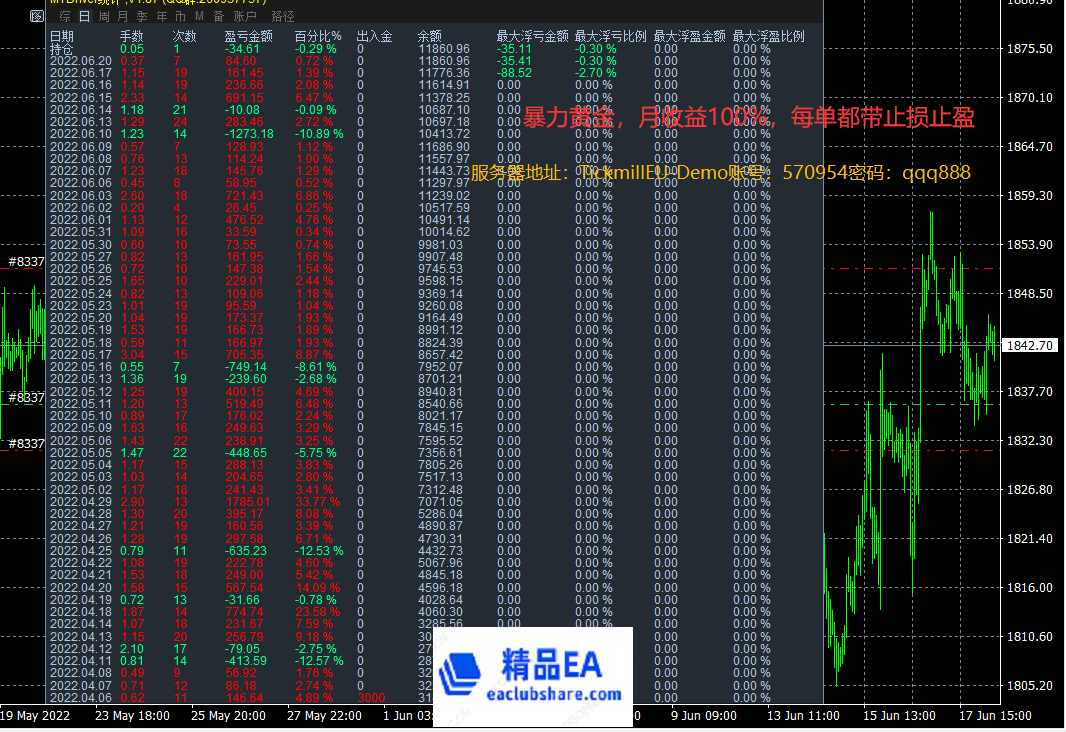This screenshot has height=732, width=1066.
Task: Select the 2022.06.10 date cell
Action: [81, 135]
